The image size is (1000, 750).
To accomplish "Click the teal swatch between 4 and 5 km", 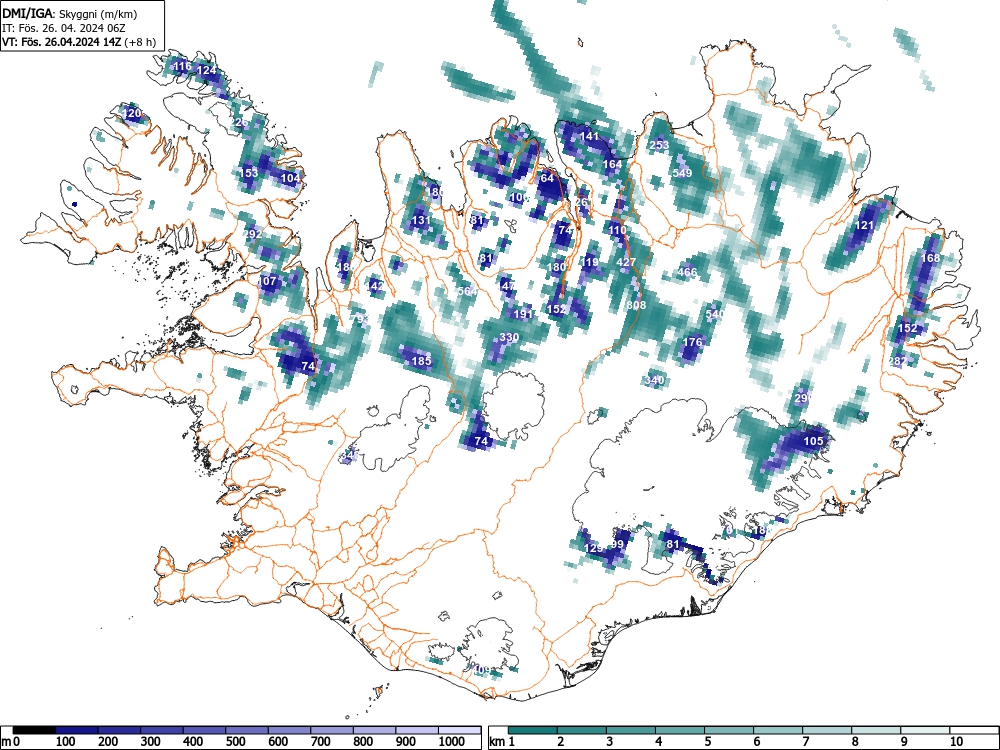I will (680, 730).
